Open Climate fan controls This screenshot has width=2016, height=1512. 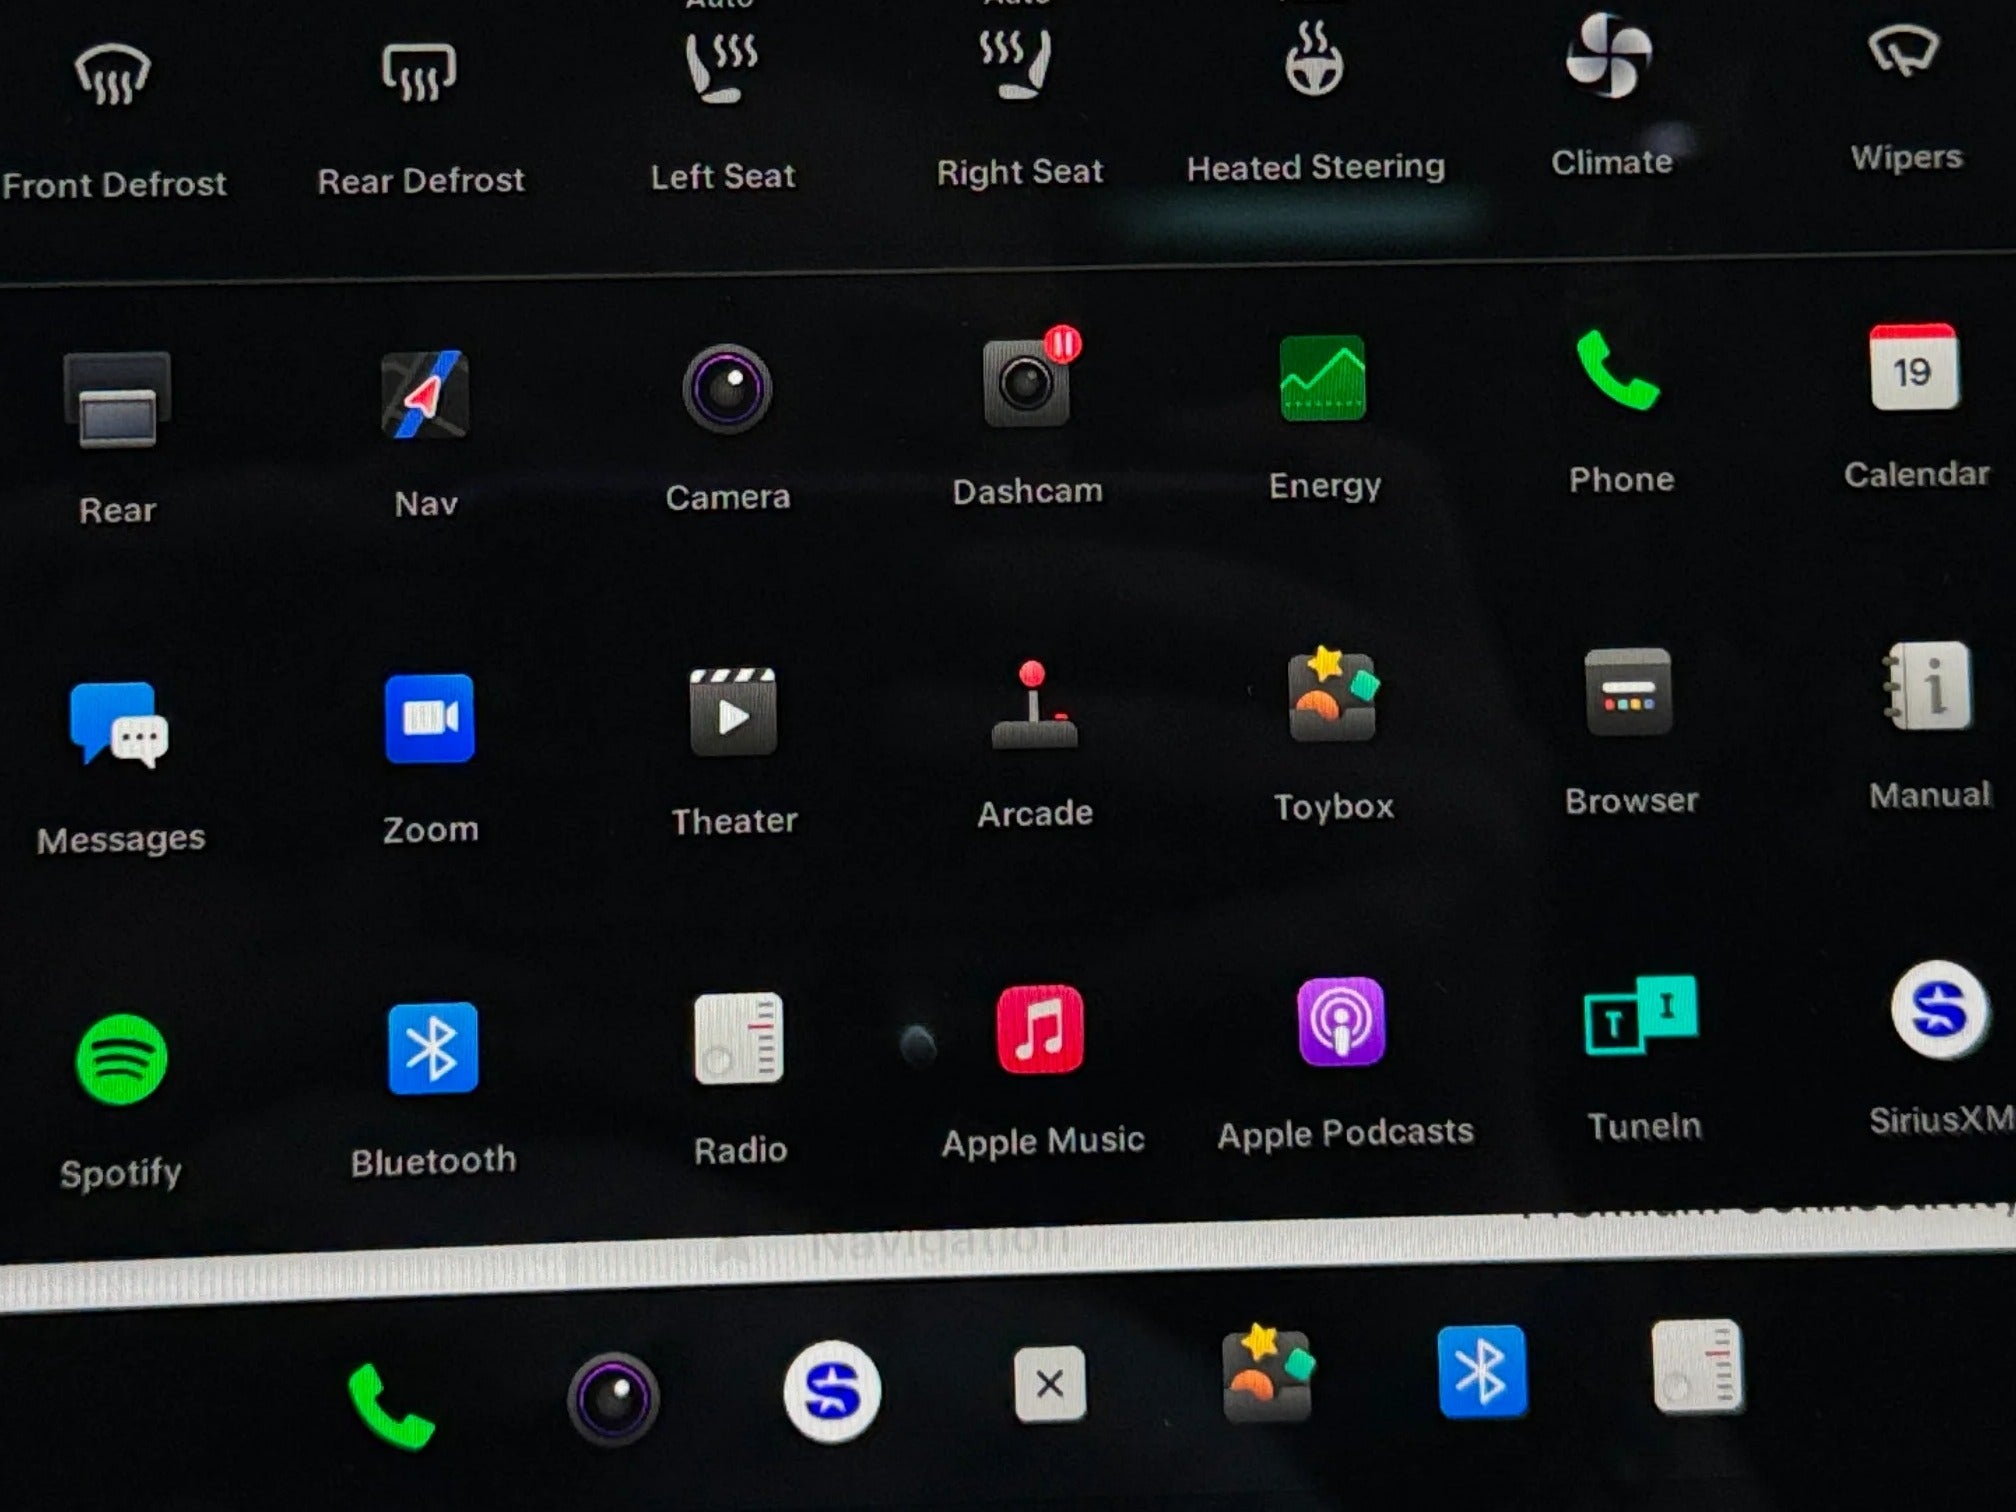[1608, 55]
